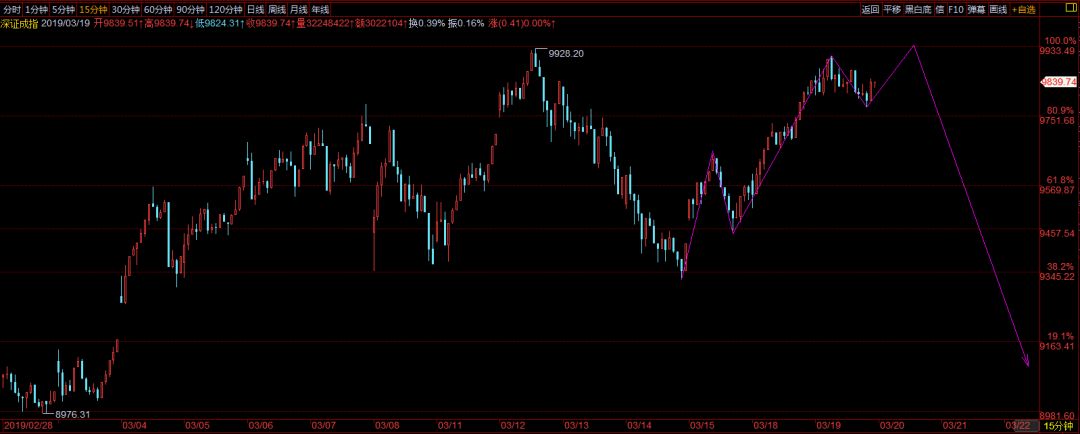
Task: Click the 61.8% Fibonacci level label
Action: point(1062,180)
